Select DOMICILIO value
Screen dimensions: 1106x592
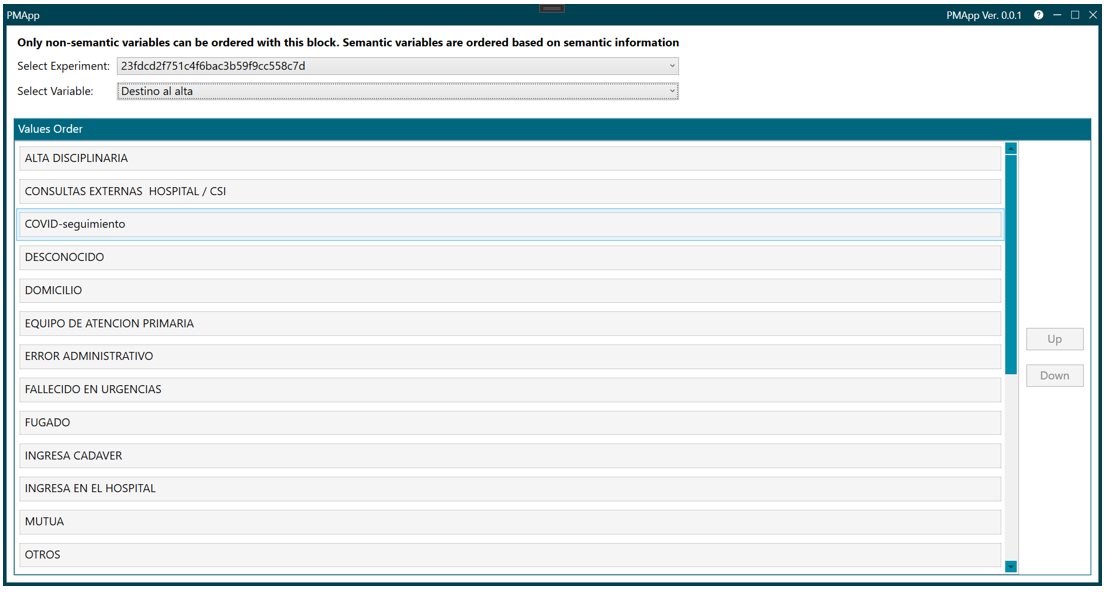[x=510, y=291]
